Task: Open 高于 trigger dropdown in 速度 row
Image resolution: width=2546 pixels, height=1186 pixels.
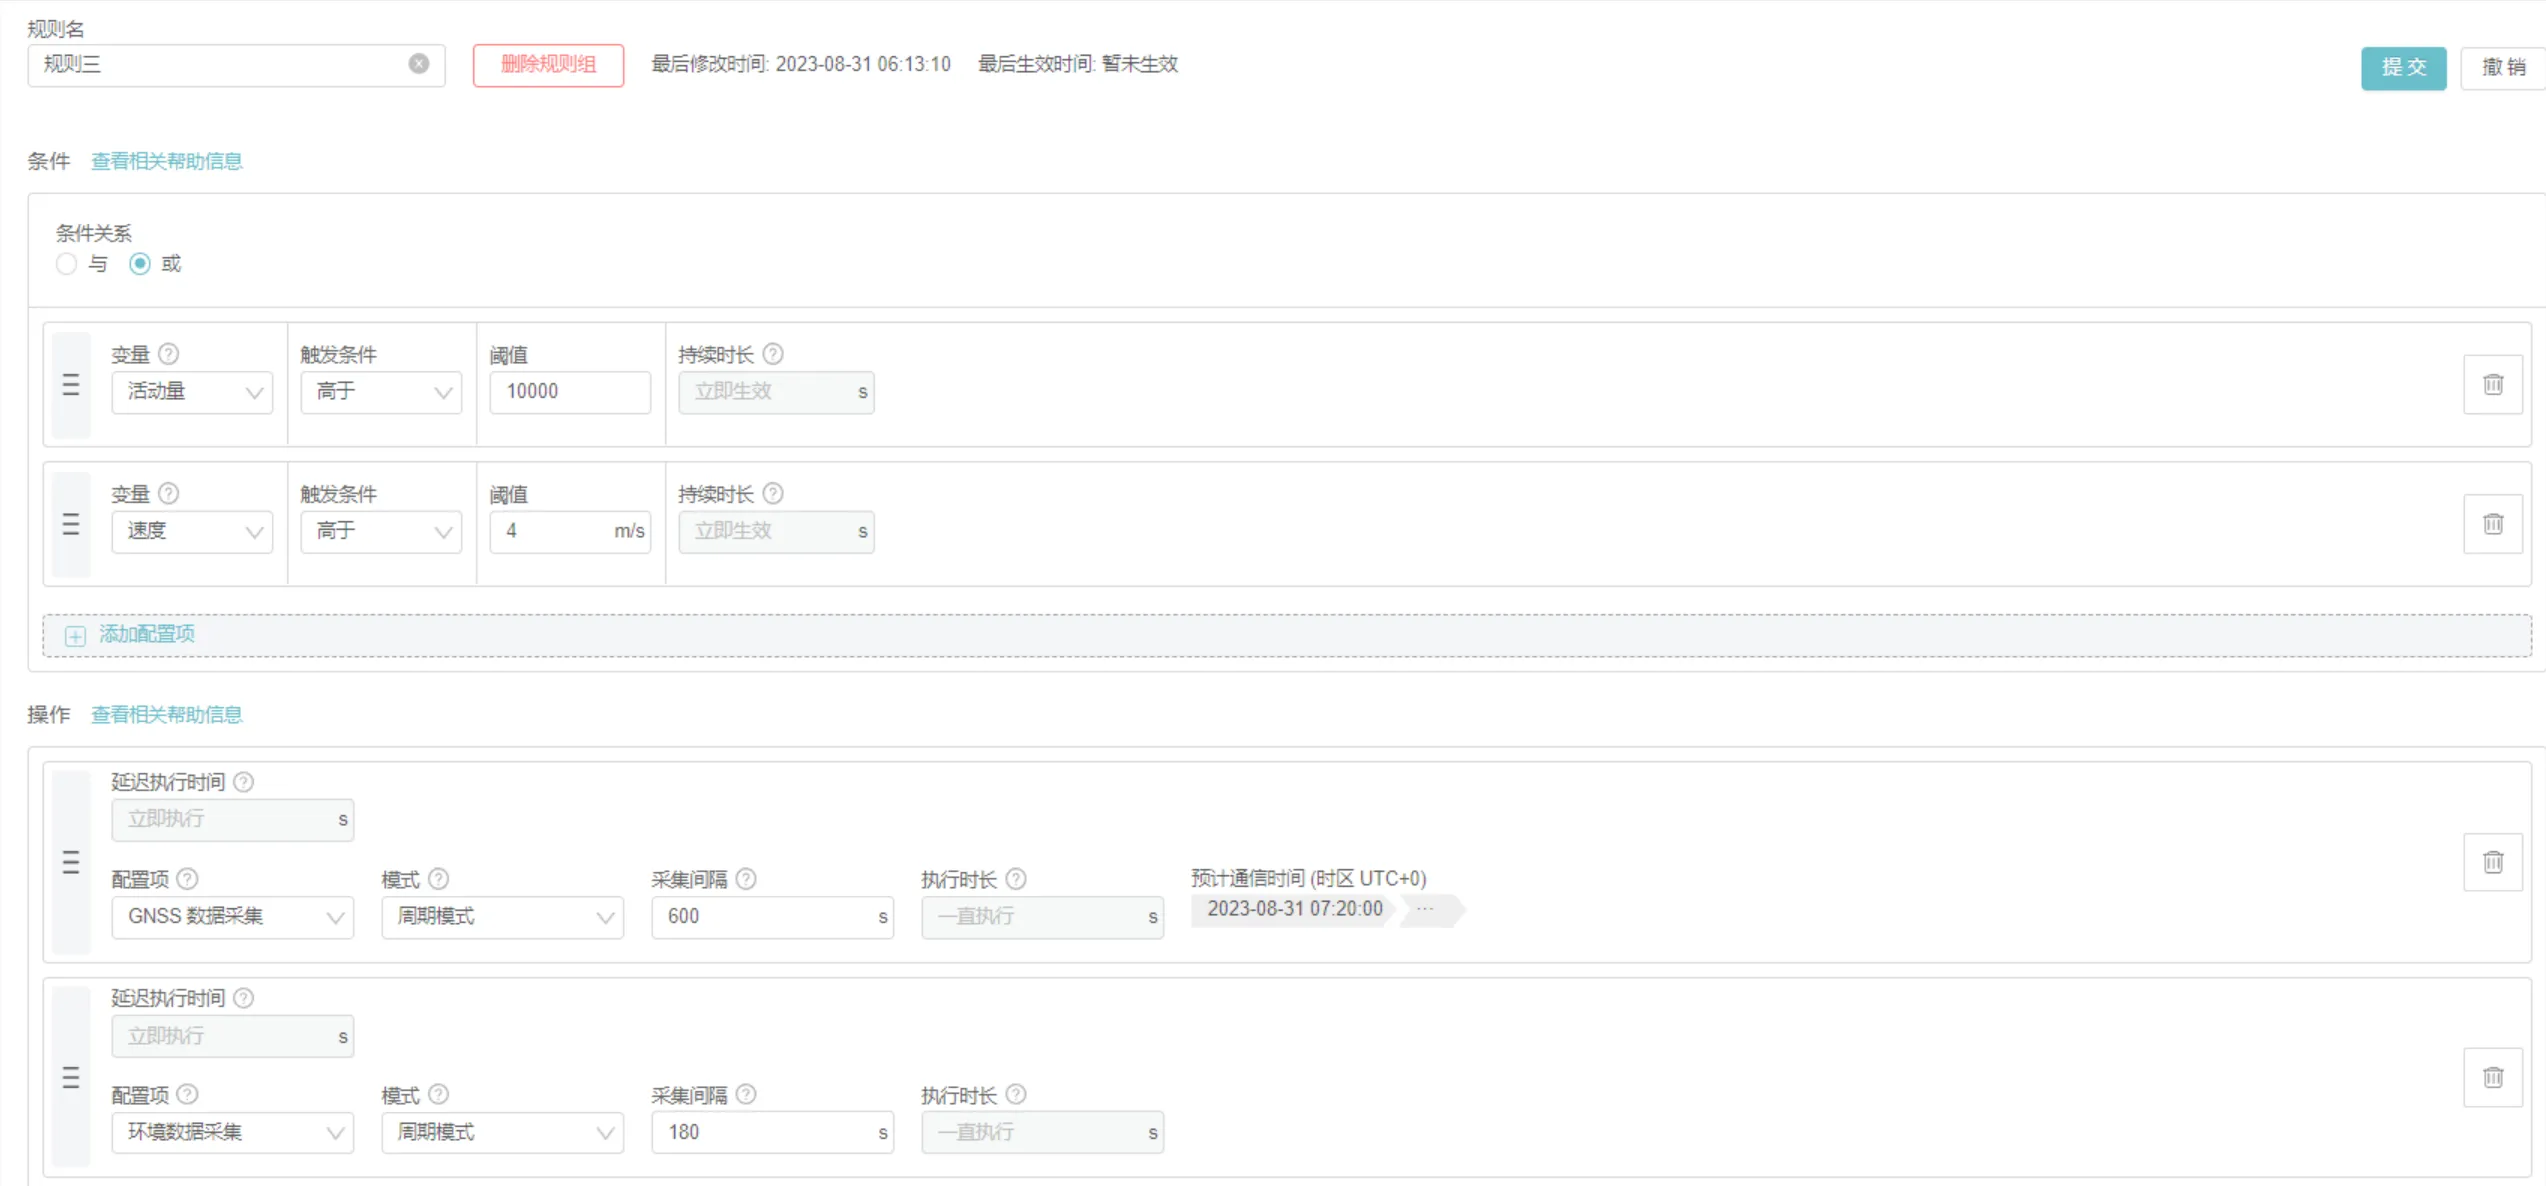Action: tap(381, 532)
